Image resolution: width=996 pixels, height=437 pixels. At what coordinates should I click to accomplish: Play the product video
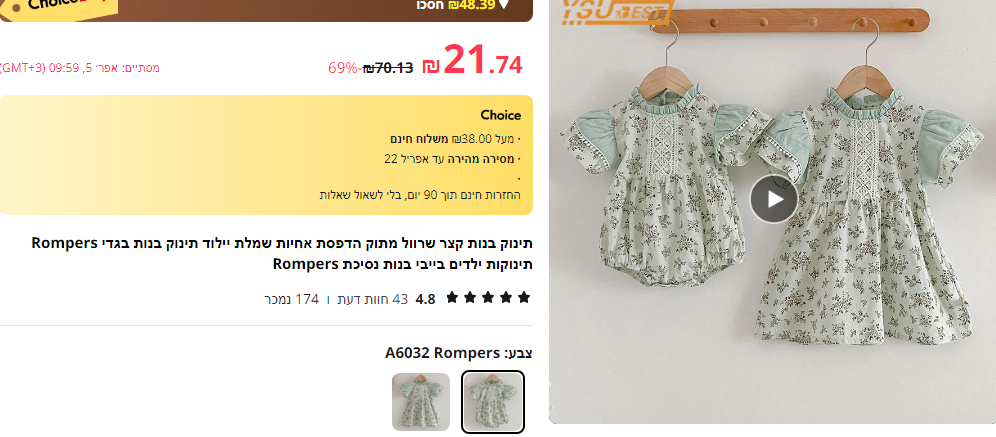click(773, 199)
